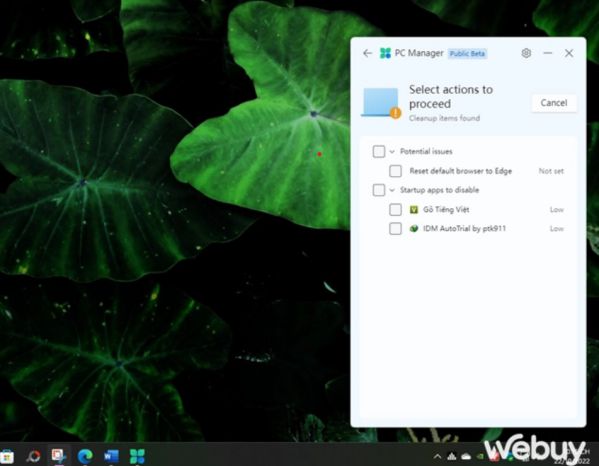Click the IDM AutoTrial app icon

coord(414,228)
